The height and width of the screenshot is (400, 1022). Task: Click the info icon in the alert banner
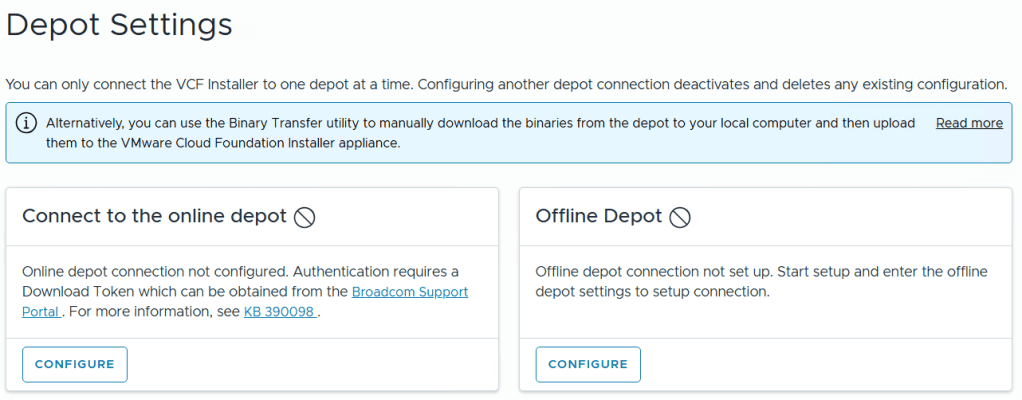coord(27,123)
